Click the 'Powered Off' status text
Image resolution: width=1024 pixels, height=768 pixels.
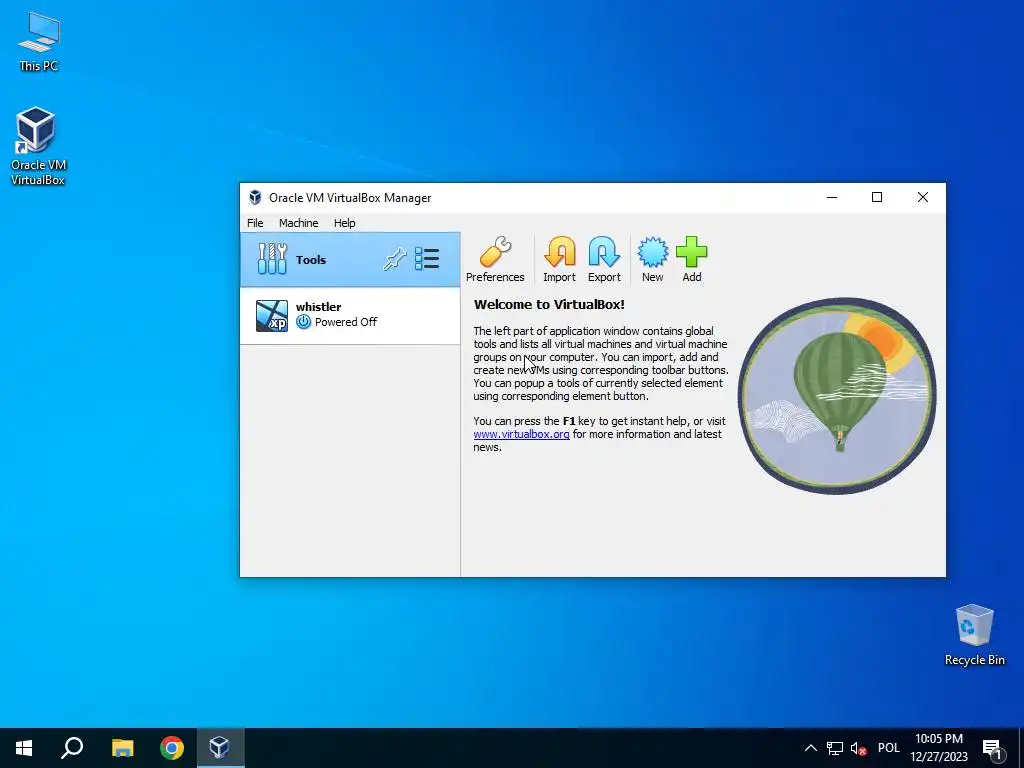[x=346, y=322]
